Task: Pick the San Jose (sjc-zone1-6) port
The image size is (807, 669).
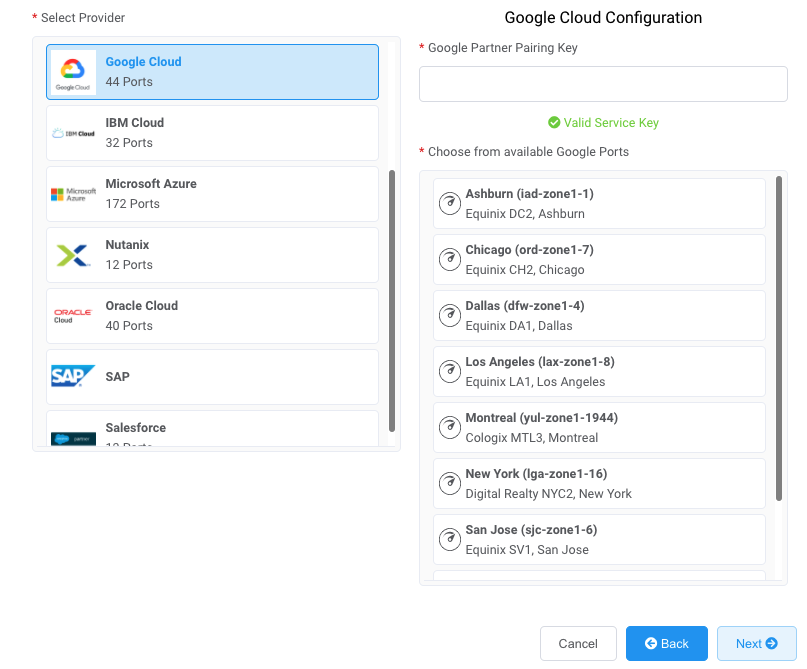Action: point(599,540)
